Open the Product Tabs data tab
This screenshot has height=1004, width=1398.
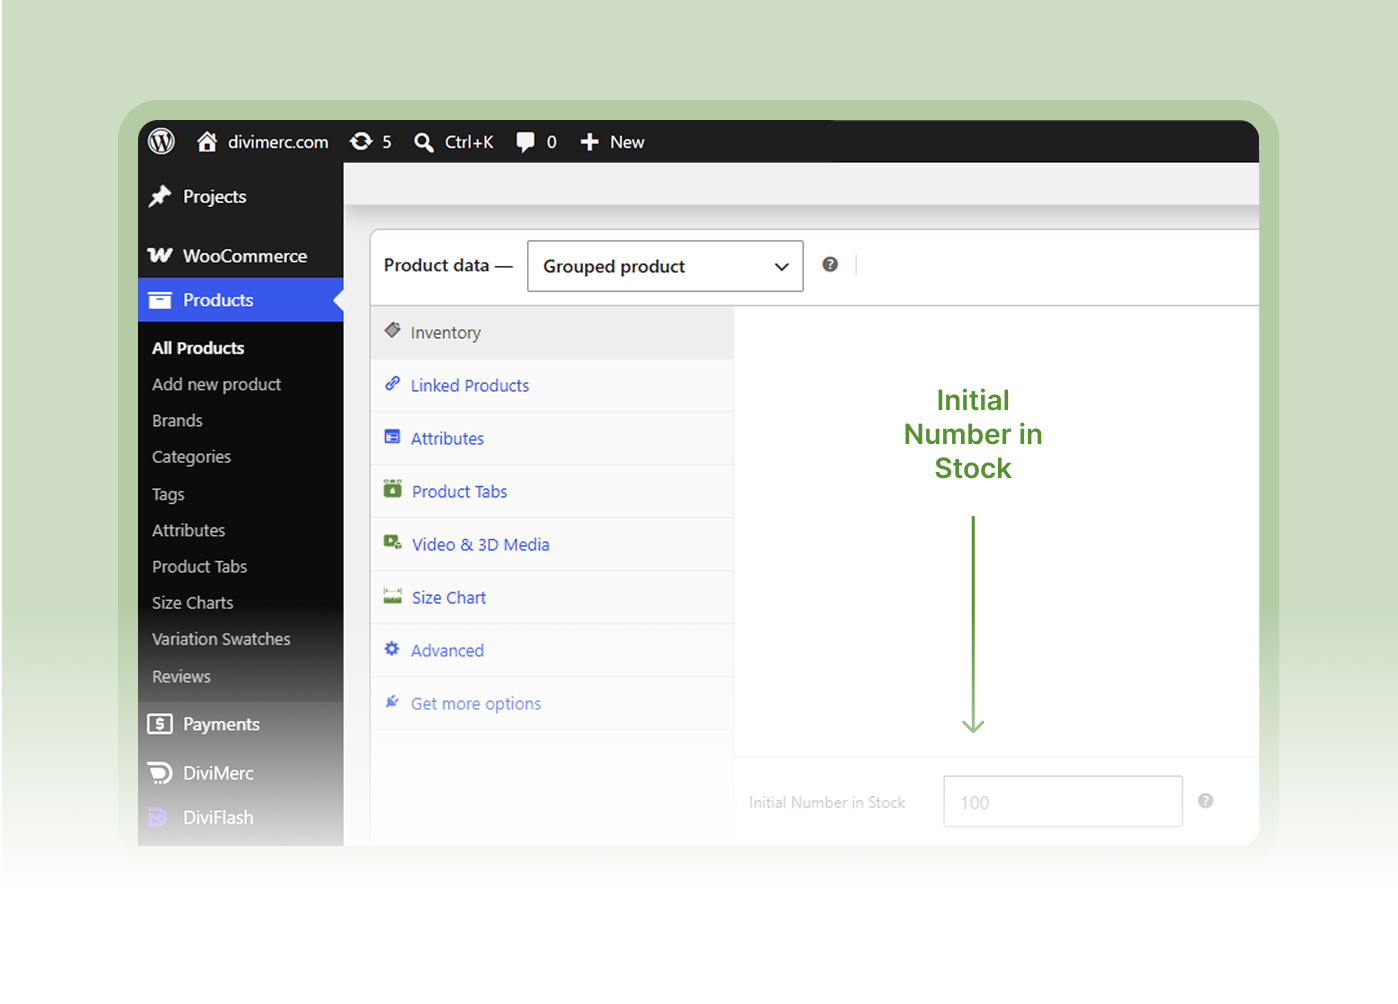point(552,492)
